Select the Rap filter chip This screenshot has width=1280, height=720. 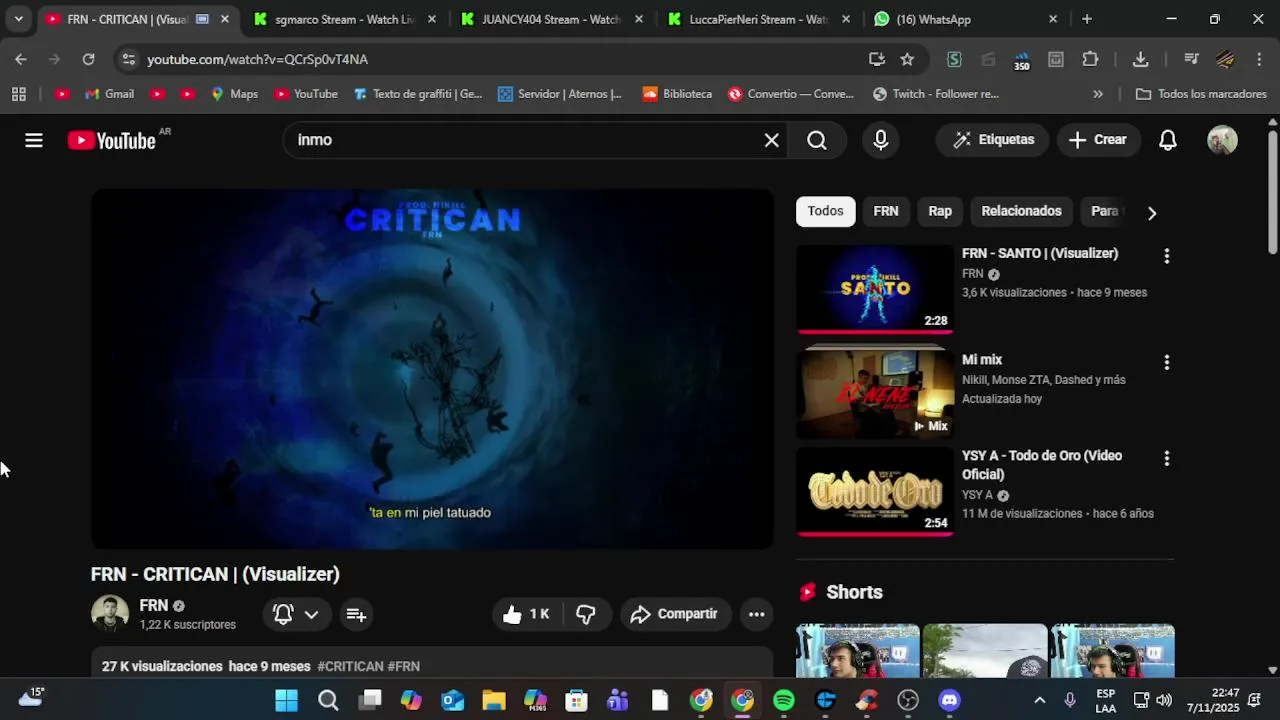click(939, 211)
